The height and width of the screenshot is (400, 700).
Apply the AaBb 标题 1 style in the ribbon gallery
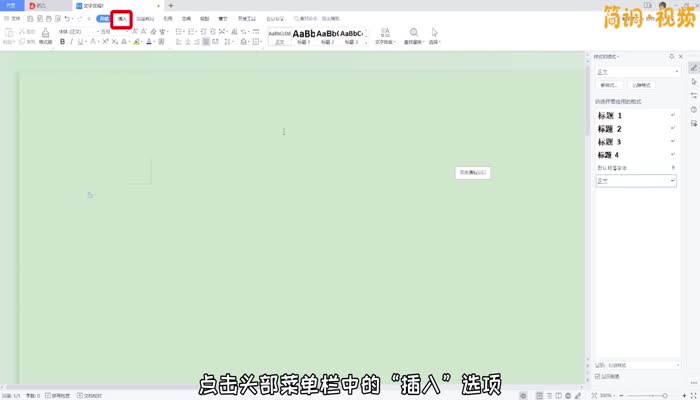pos(304,37)
